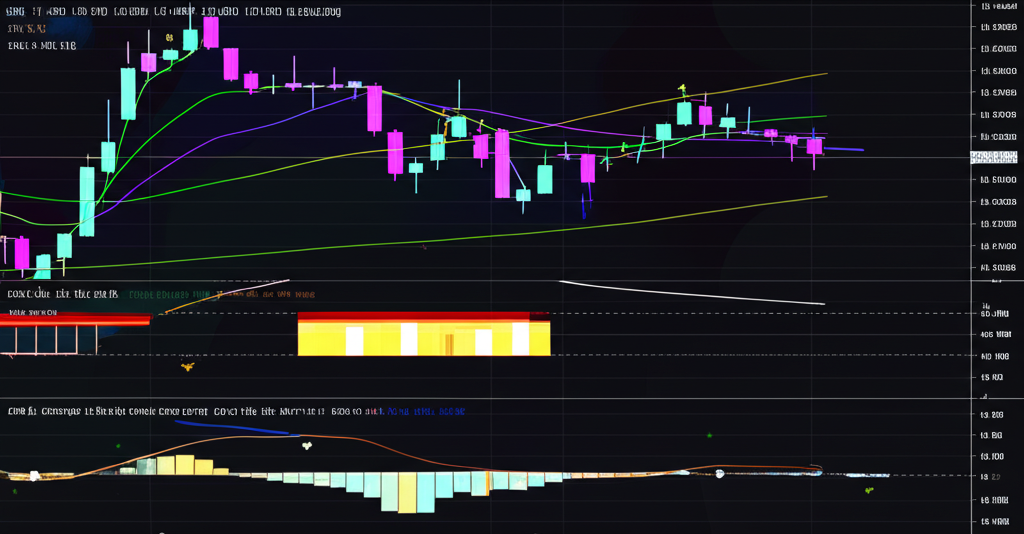Select the tallest yellow histogram bar below the zero line

(x=408, y=493)
